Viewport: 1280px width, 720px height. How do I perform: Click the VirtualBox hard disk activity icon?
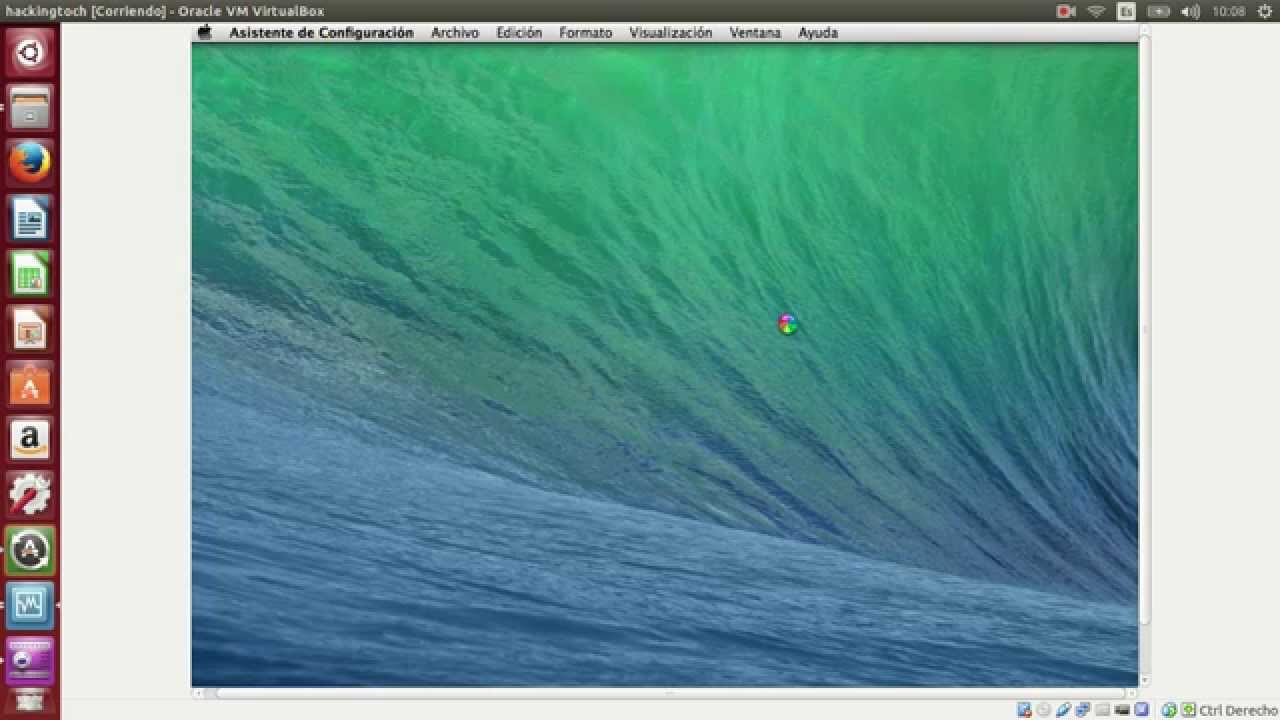point(1024,710)
